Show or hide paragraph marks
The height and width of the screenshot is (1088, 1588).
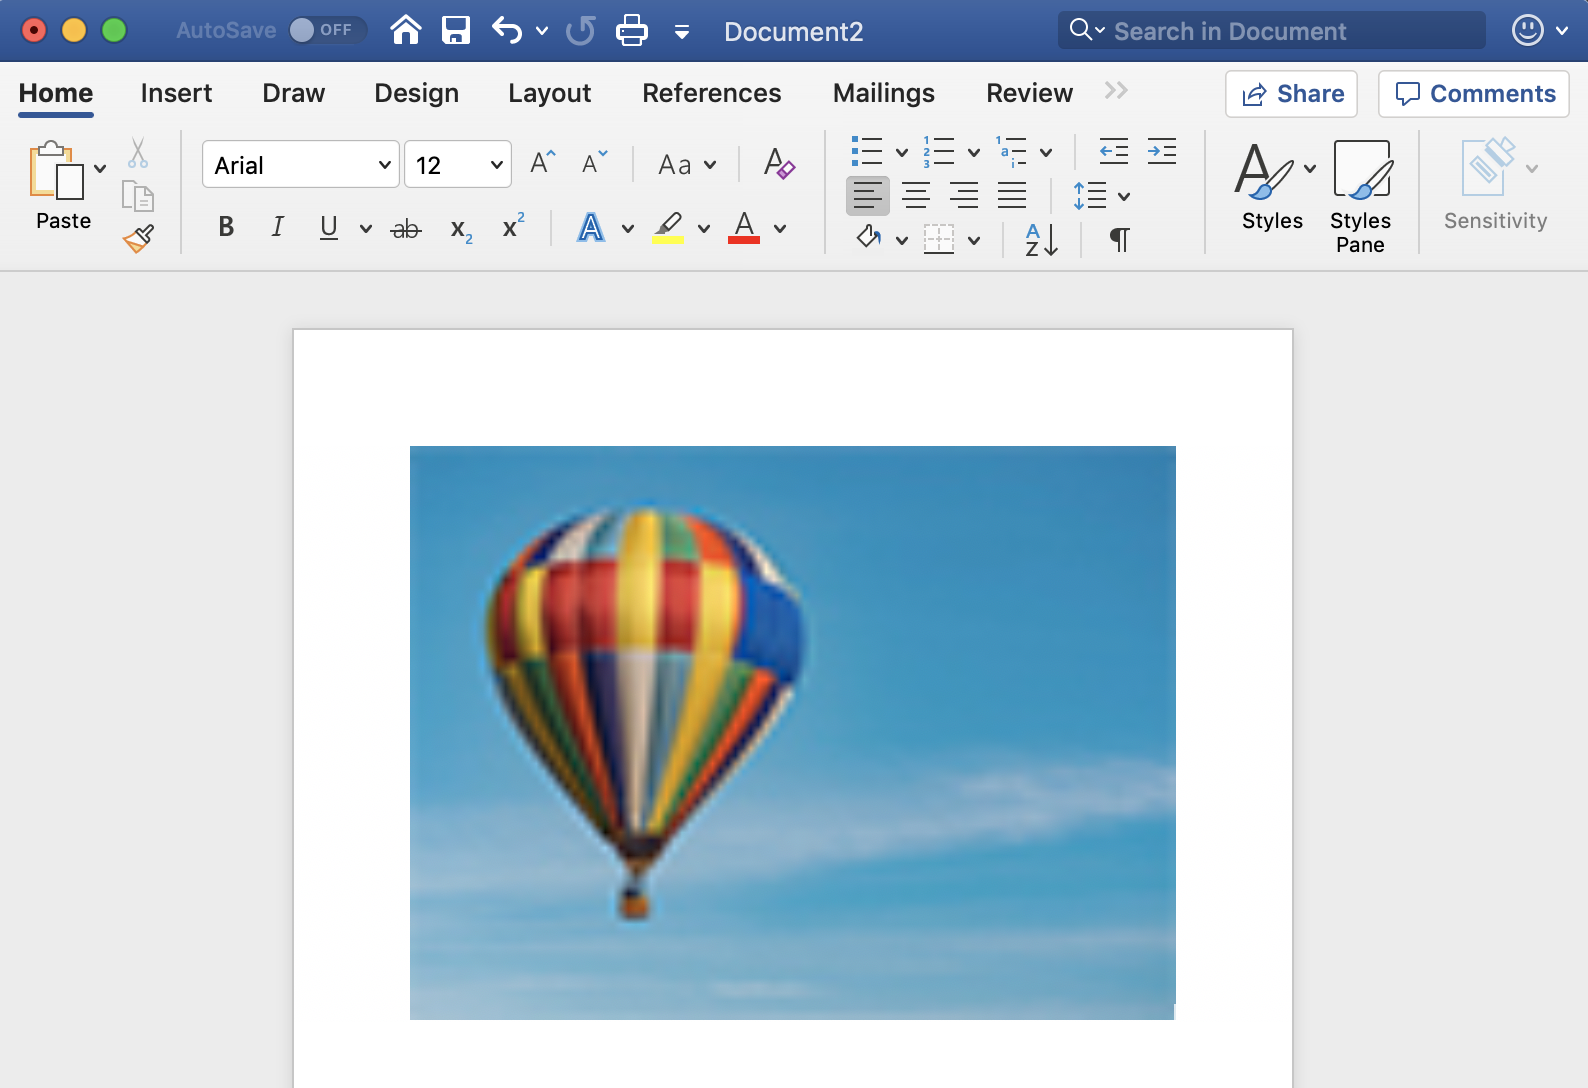[1120, 239]
